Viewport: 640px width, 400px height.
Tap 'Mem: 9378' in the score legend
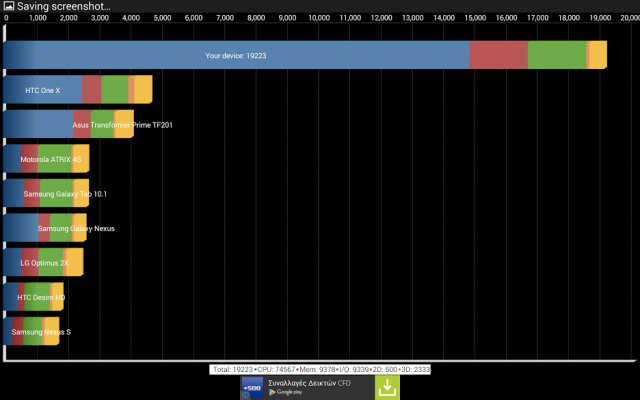click(x=317, y=369)
